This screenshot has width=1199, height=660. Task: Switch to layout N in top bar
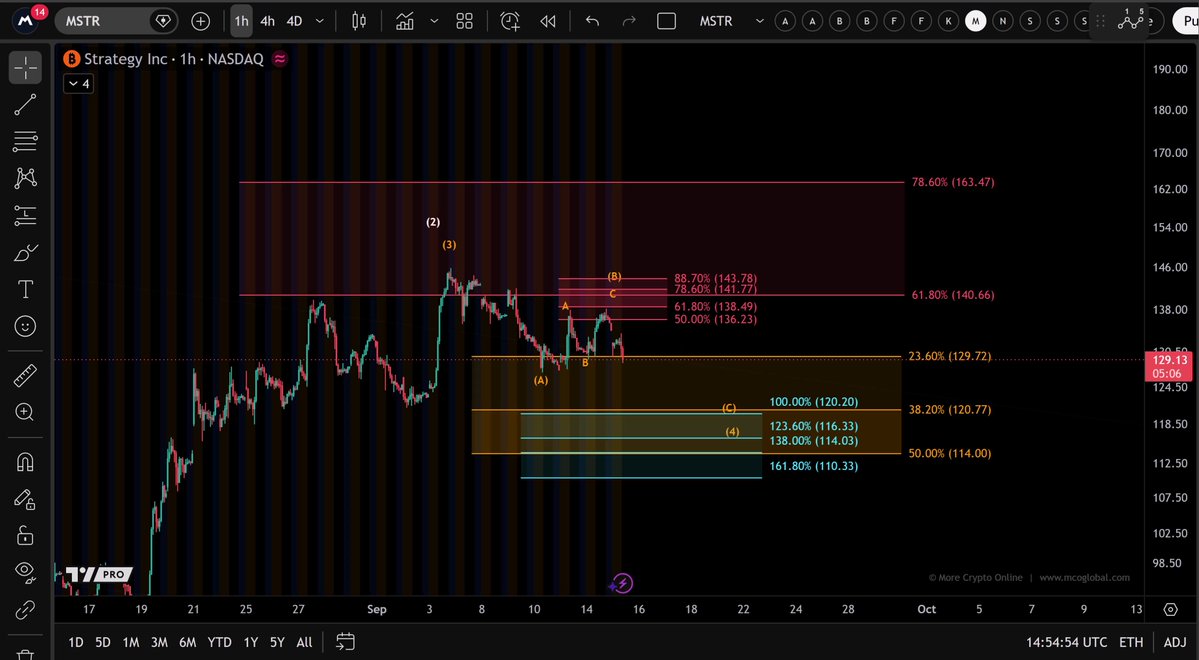[1003, 21]
